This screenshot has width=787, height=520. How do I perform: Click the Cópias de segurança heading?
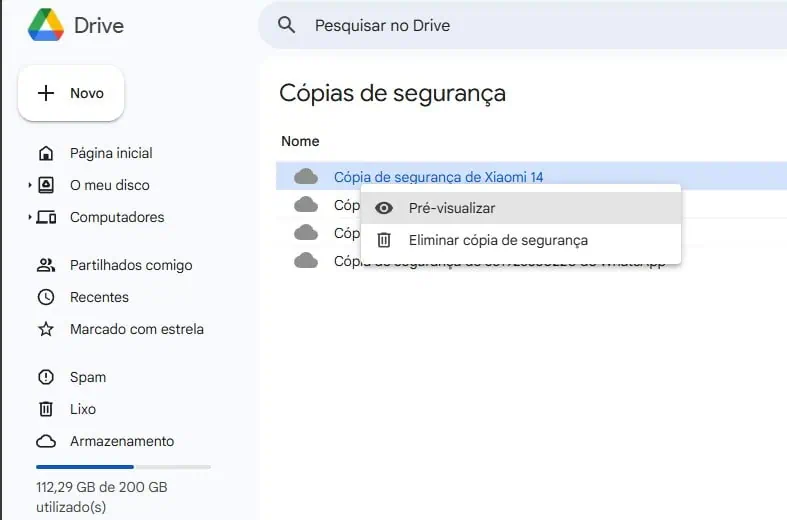(392, 93)
